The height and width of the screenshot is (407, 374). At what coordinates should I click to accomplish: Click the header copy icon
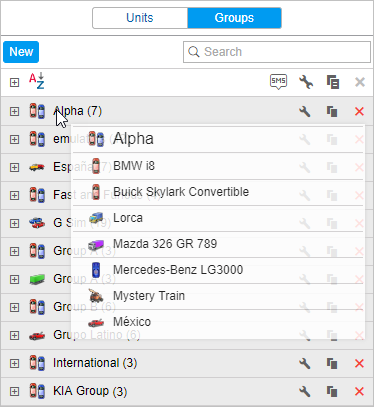pos(333,82)
